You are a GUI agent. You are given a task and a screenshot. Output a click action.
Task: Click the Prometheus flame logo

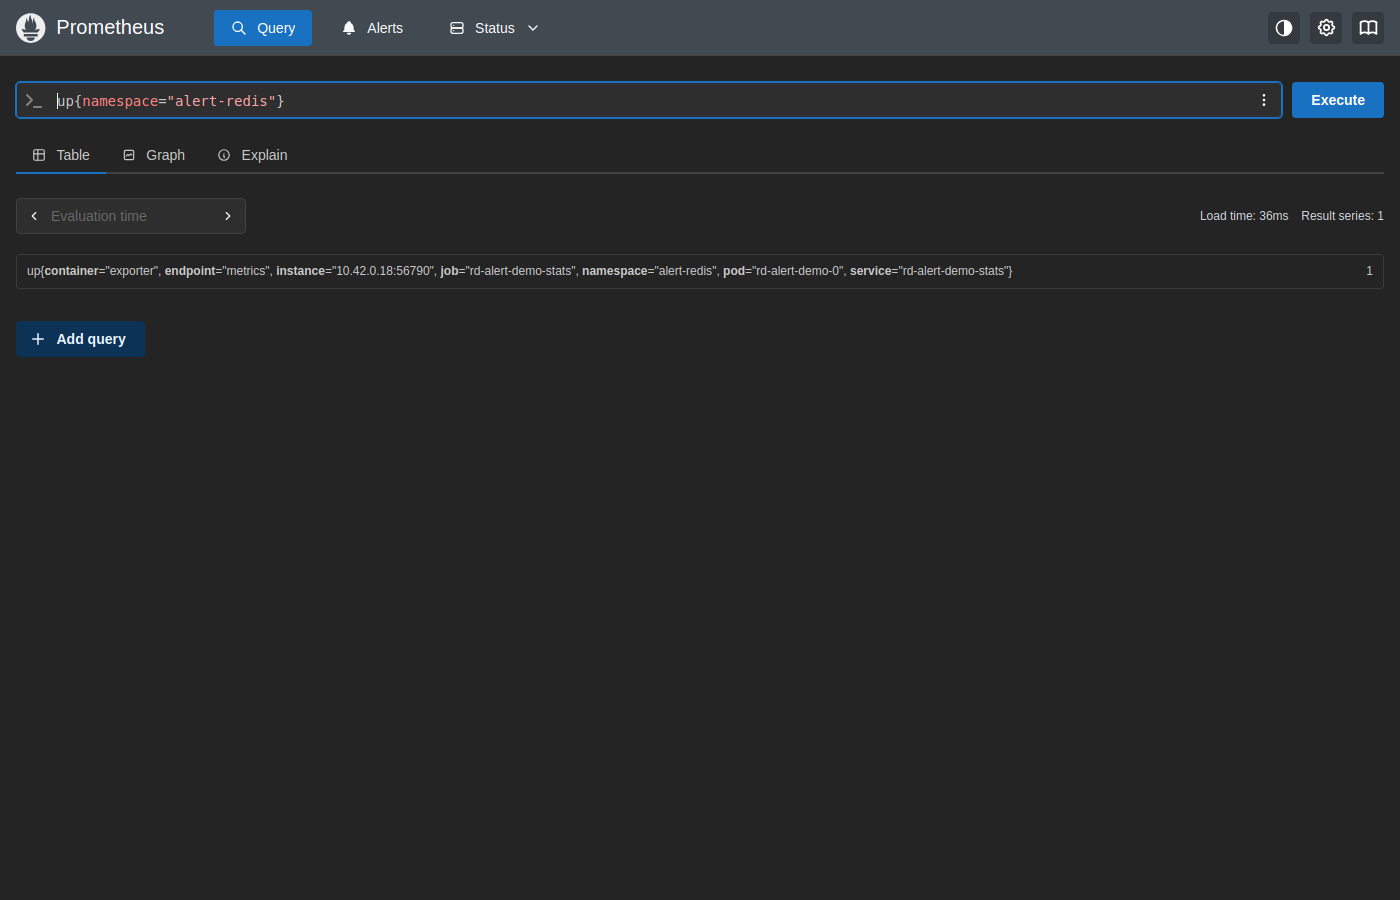(x=31, y=28)
